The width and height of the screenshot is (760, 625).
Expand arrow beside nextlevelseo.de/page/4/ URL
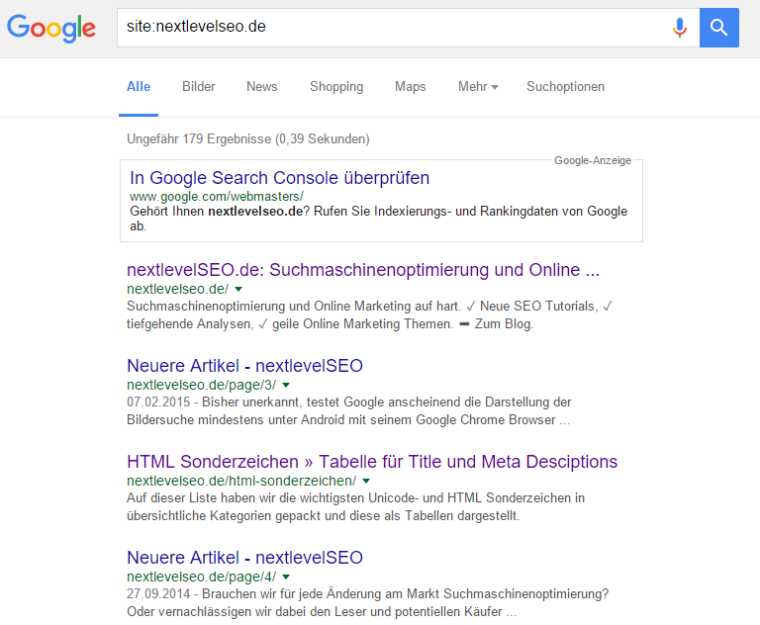pyautogui.click(x=286, y=577)
